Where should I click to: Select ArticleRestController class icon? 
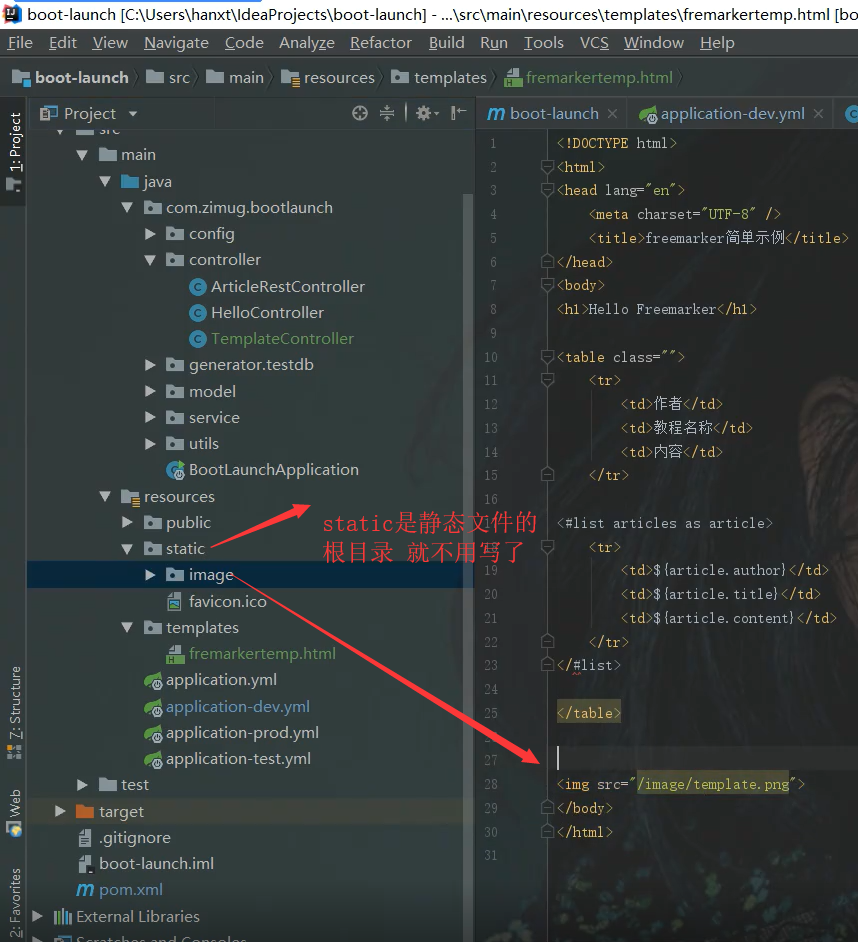(x=198, y=287)
